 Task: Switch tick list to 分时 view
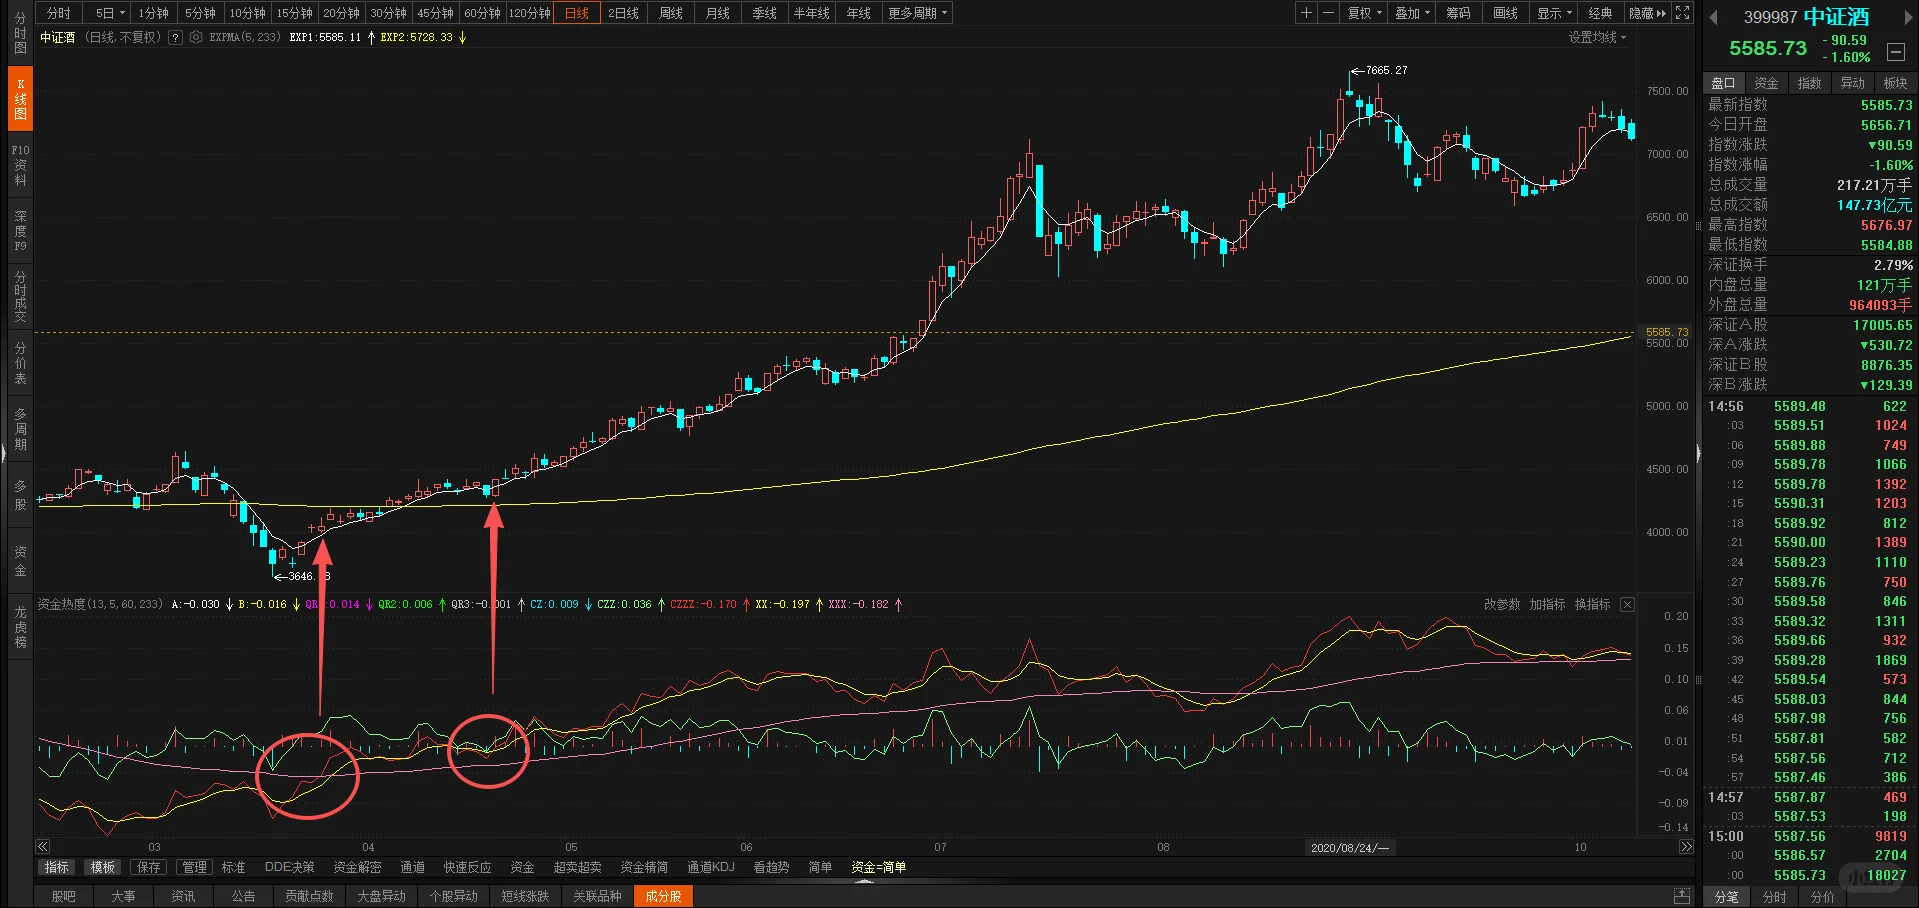click(1774, 897)
